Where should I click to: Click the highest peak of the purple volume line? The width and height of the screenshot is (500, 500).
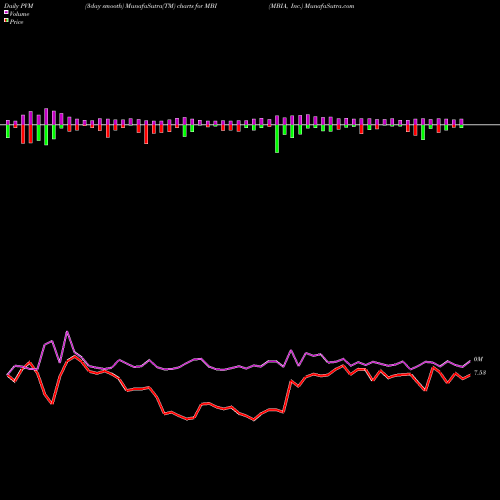67,332
